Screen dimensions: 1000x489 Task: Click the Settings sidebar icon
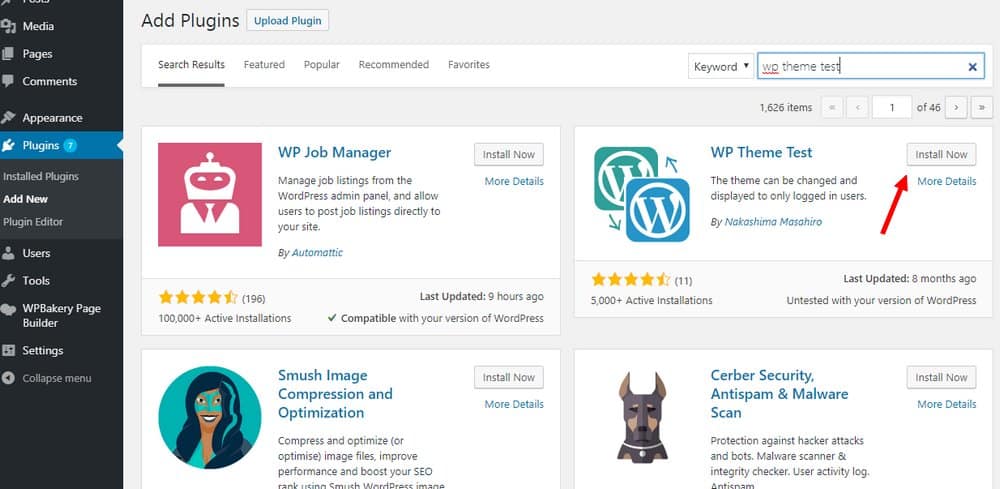click(x=8, y=351)
